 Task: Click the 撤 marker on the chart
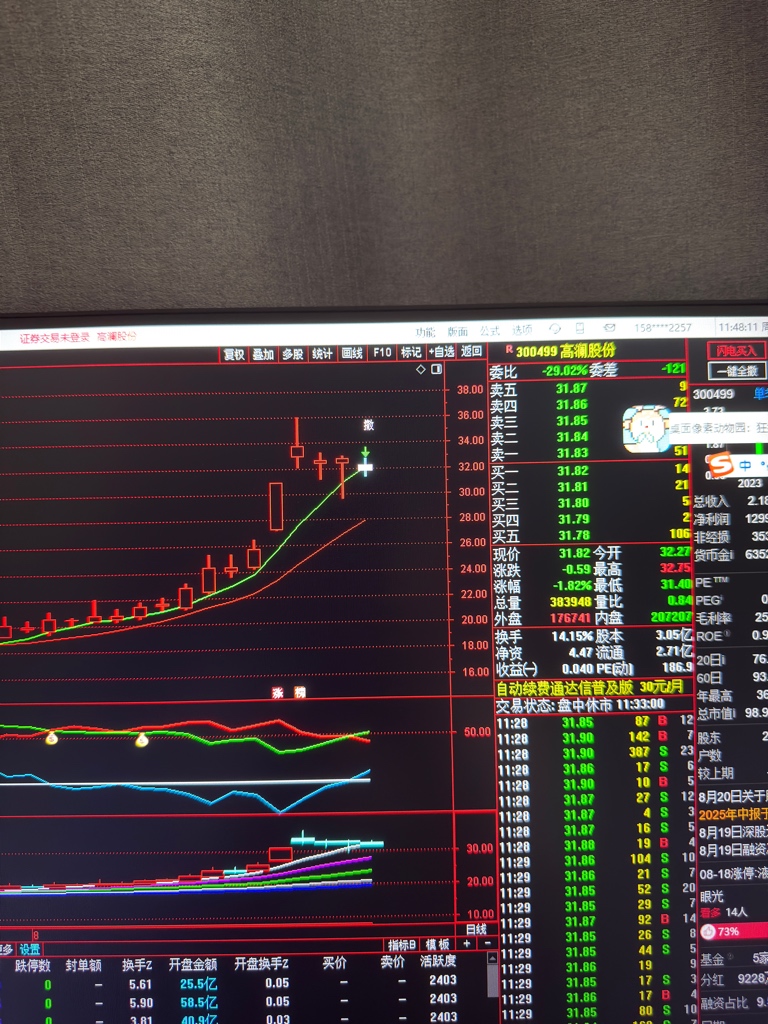tap(368, 425)
